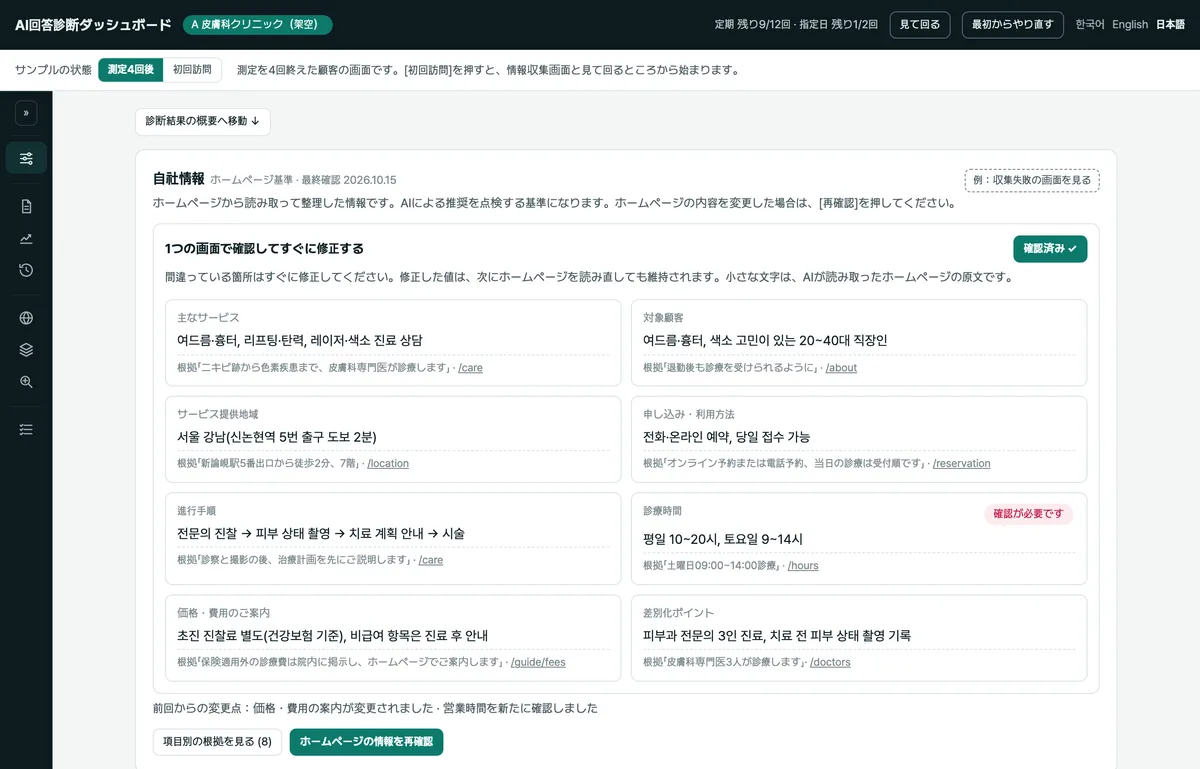
Task: Expand 項目別の根拠を見る (8)
Action: point(217,742)
